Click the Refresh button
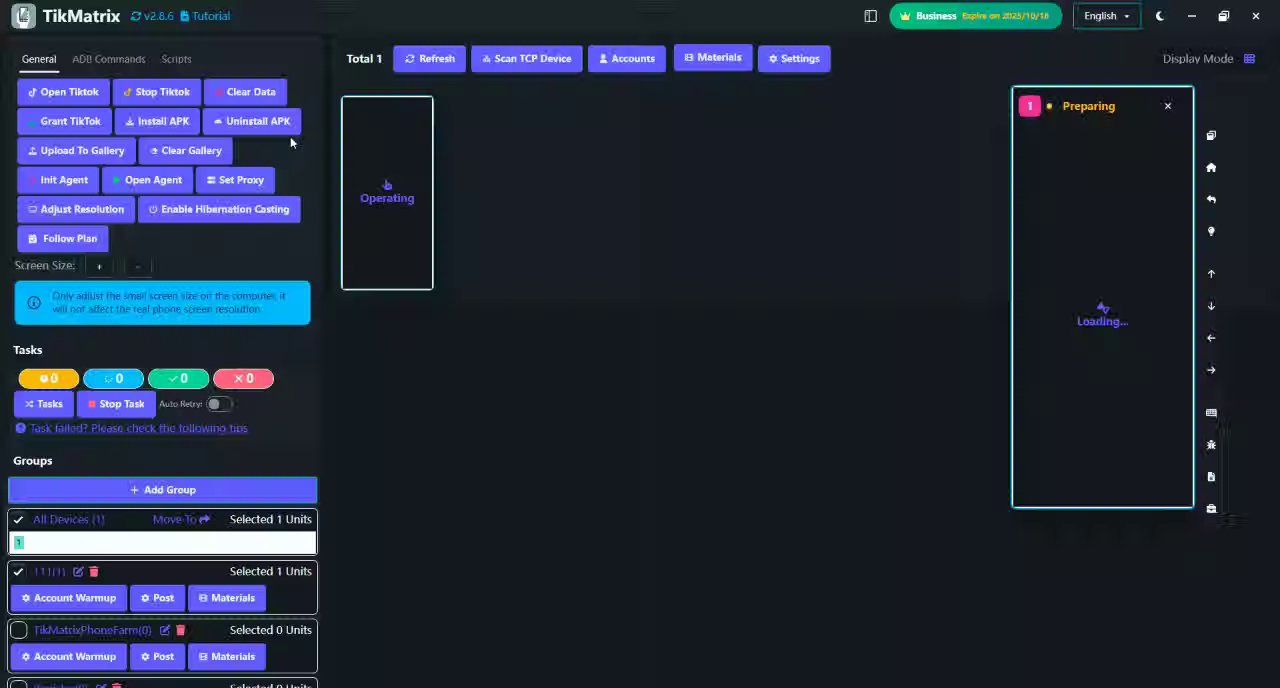This screenshot has width=1280, height=688. (429, 59)
